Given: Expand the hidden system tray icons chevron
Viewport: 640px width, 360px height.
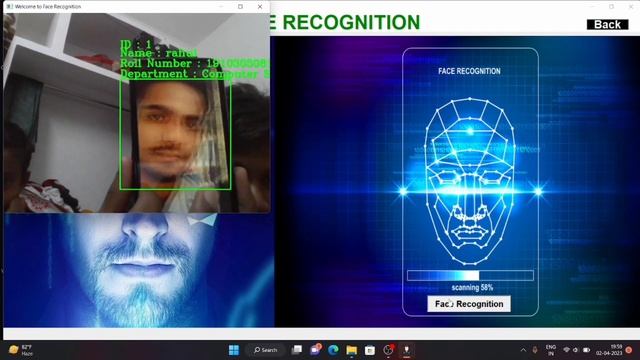Looking at the screenshot, I should point(523,350).
